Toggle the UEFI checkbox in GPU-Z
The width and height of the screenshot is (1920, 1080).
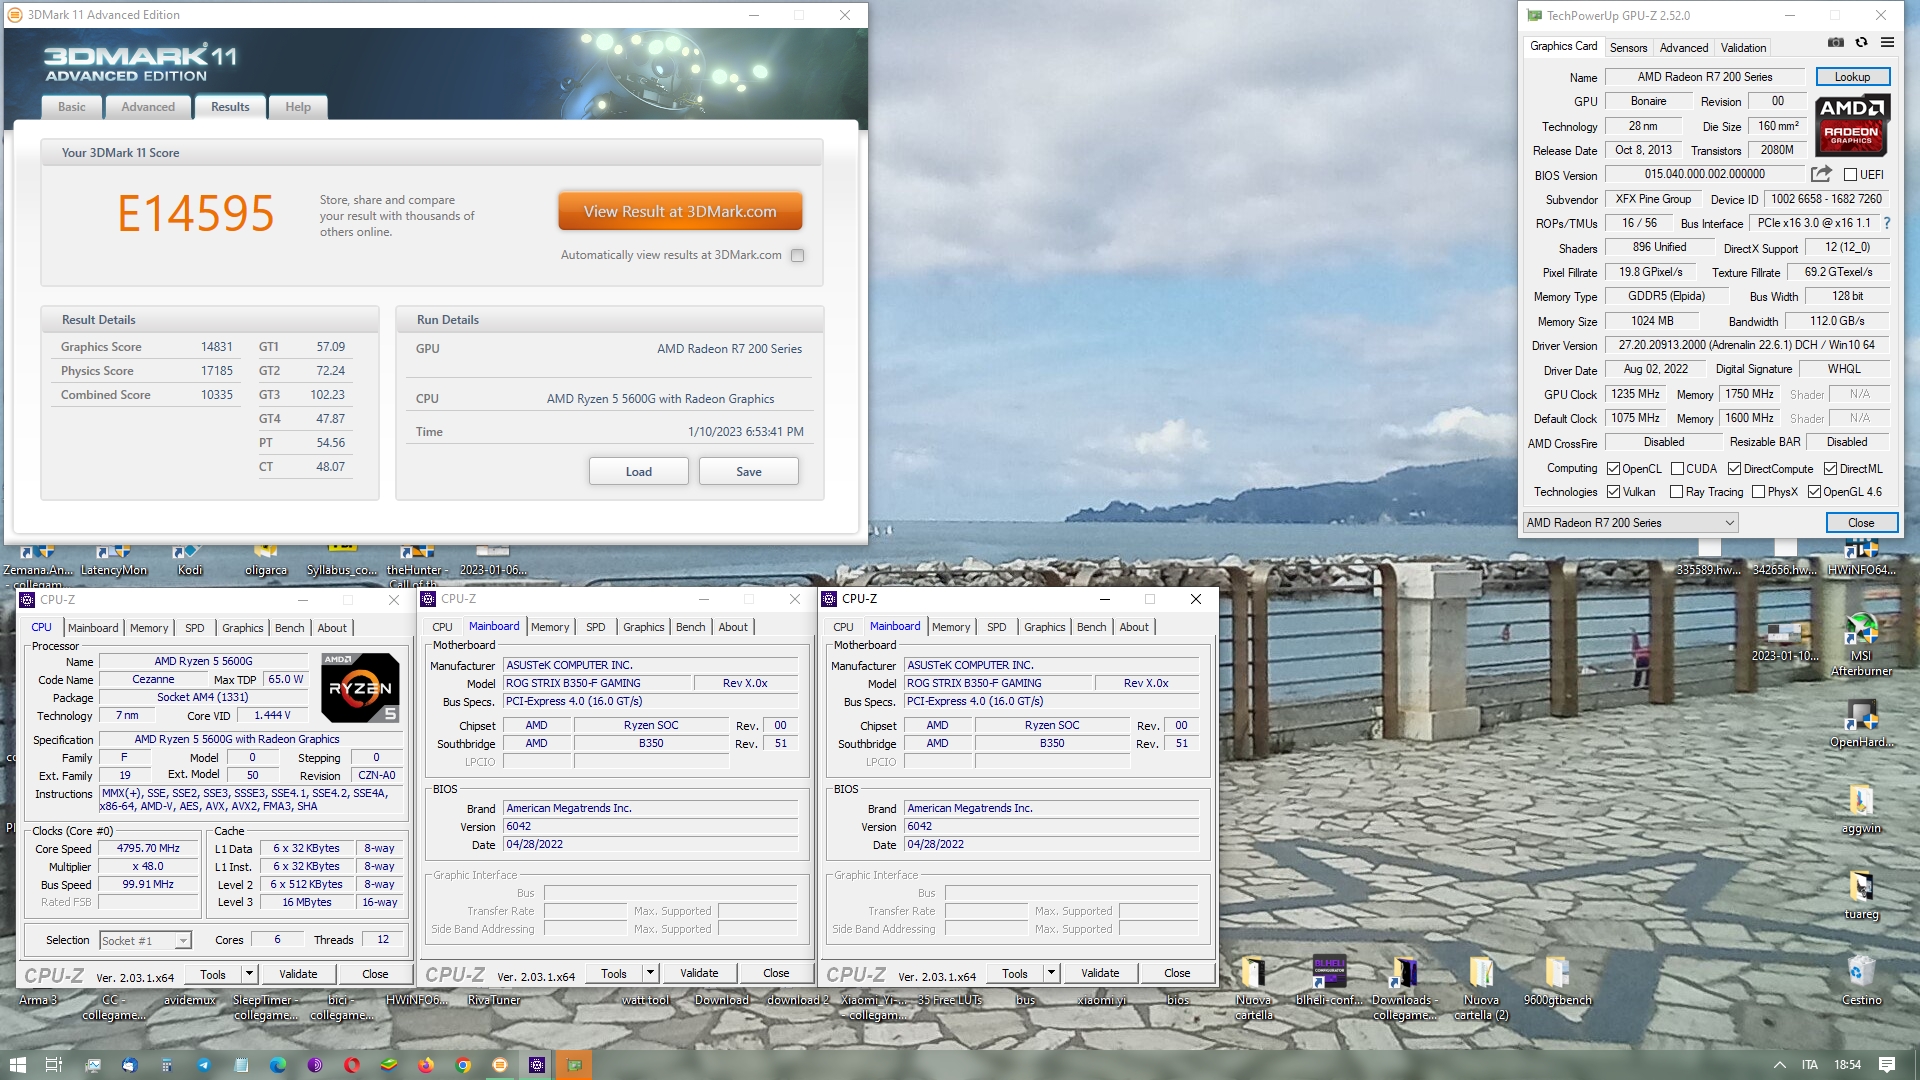[x=1850, y=175]
